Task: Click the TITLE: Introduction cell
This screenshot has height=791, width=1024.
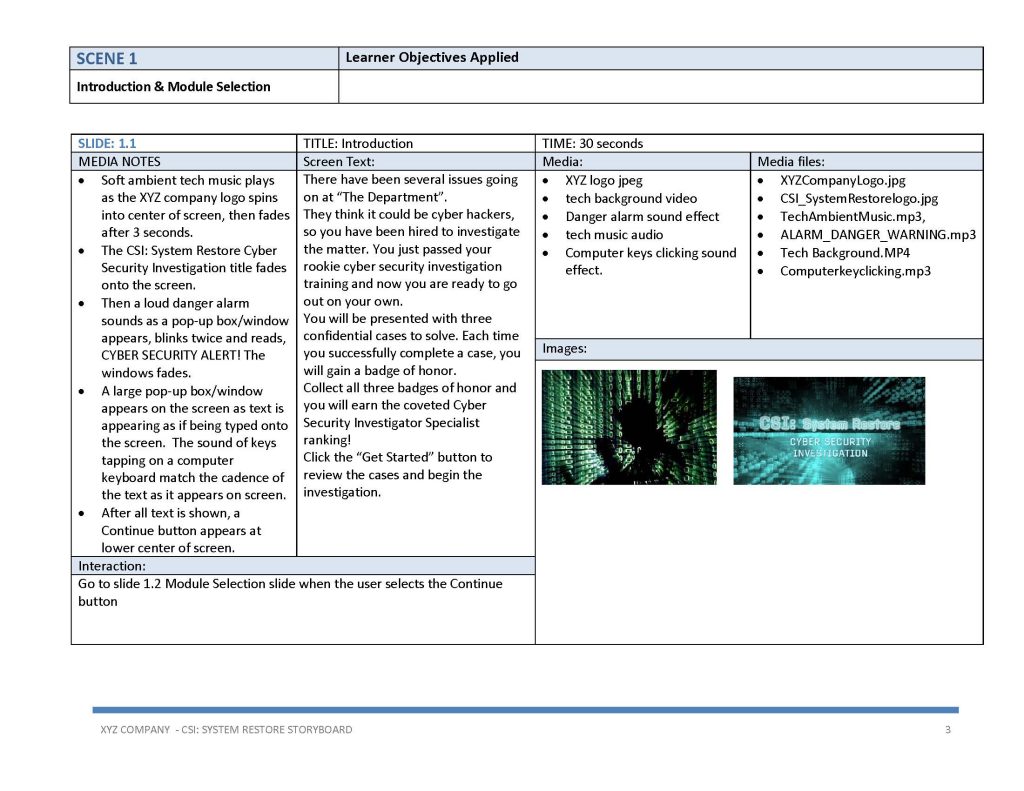Action: pyautogui.click(x=358, y=143)
